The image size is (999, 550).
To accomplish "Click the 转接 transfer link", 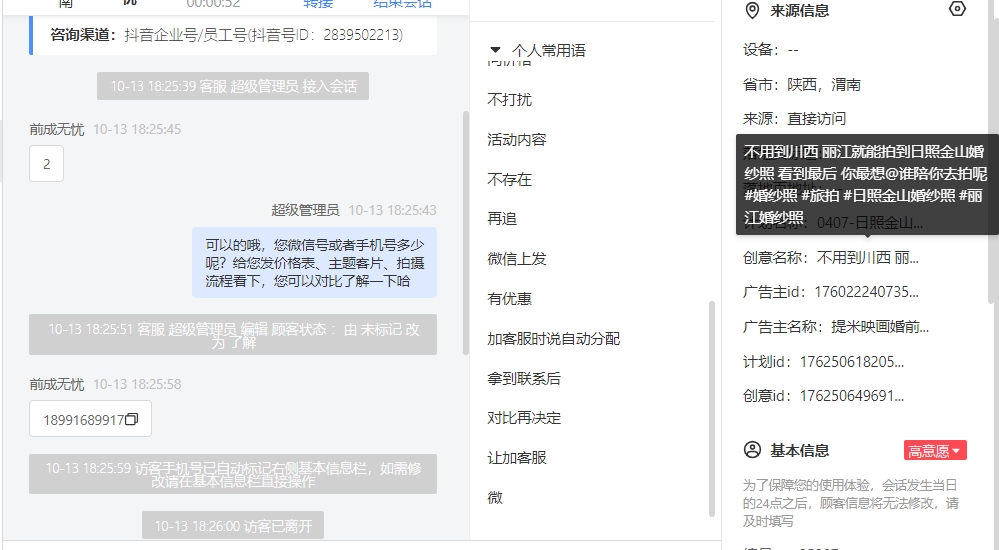I will pyautogui.click(x=318, y=3).
